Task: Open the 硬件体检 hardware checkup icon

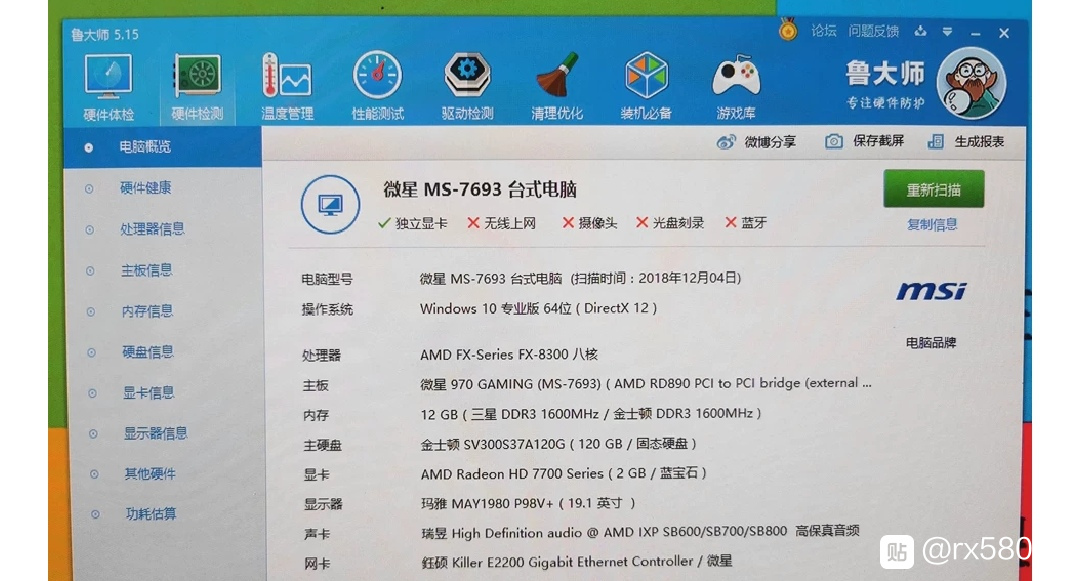Action: (108, 86)
